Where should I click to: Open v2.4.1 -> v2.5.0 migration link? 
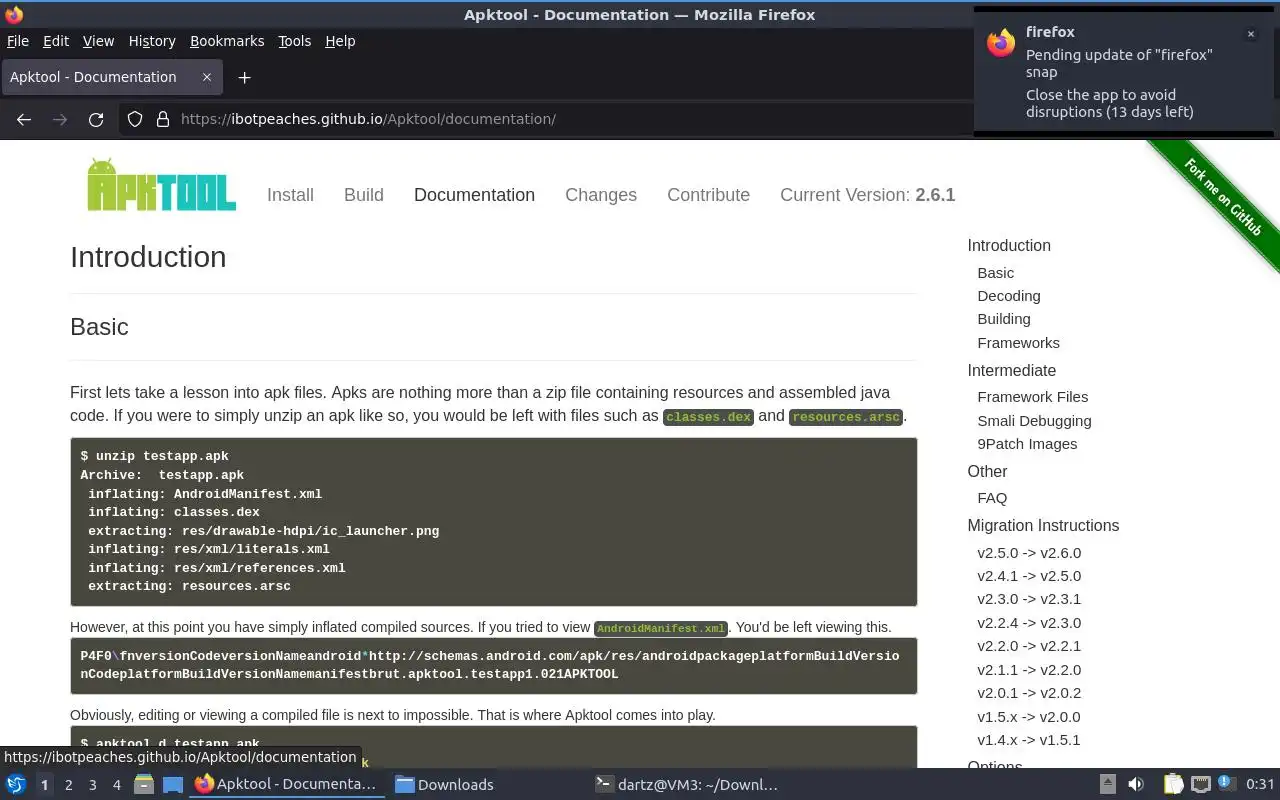[x=1029, y=576]
